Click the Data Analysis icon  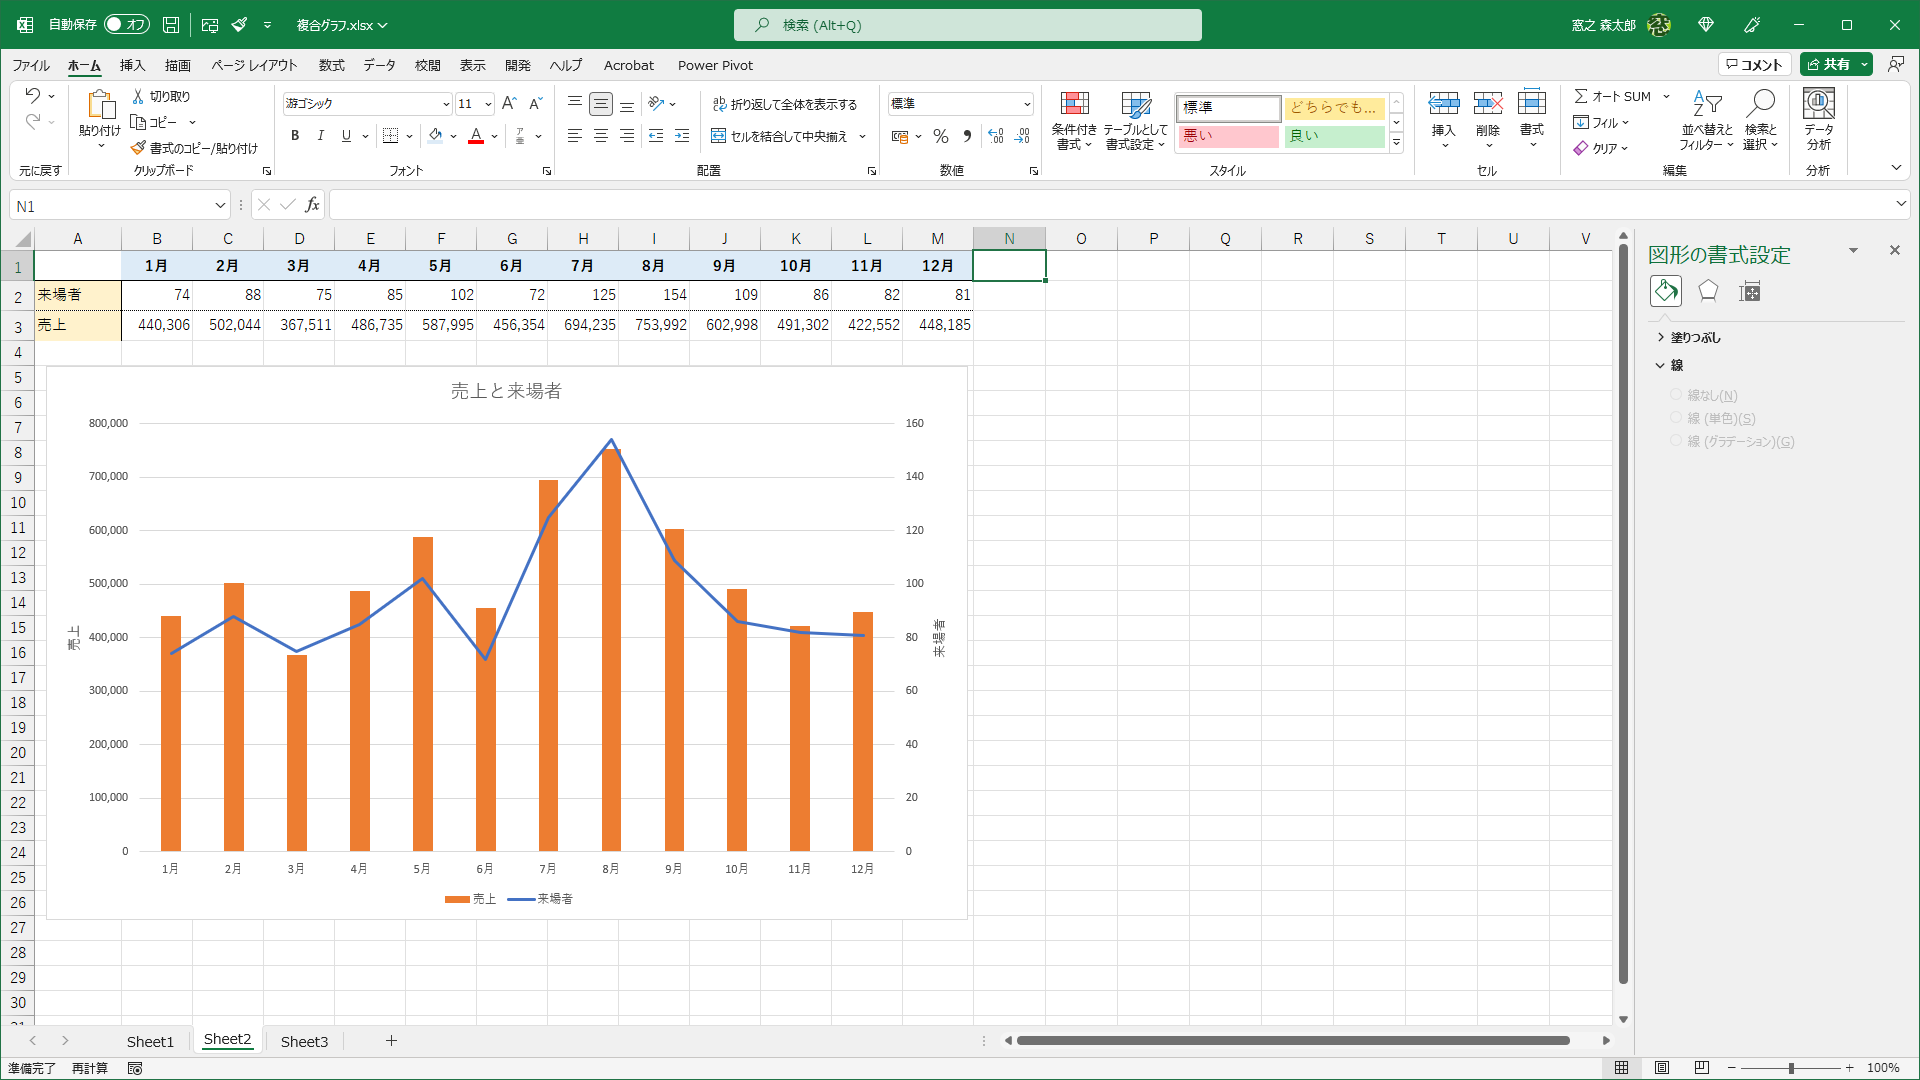pos(1818,105)
